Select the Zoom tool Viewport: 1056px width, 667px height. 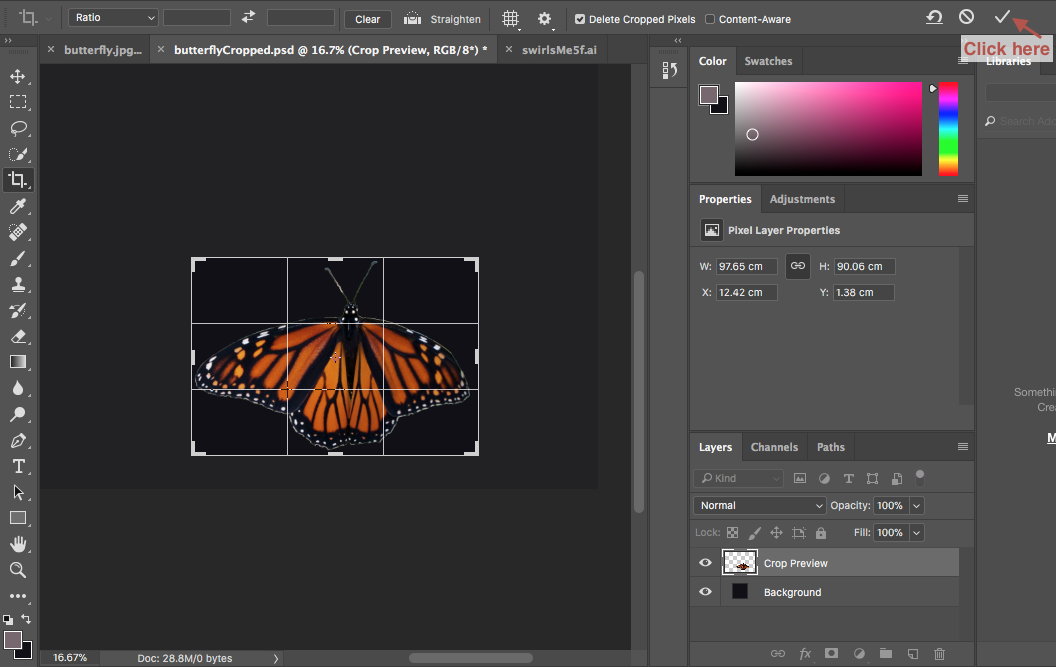point(18,570)
